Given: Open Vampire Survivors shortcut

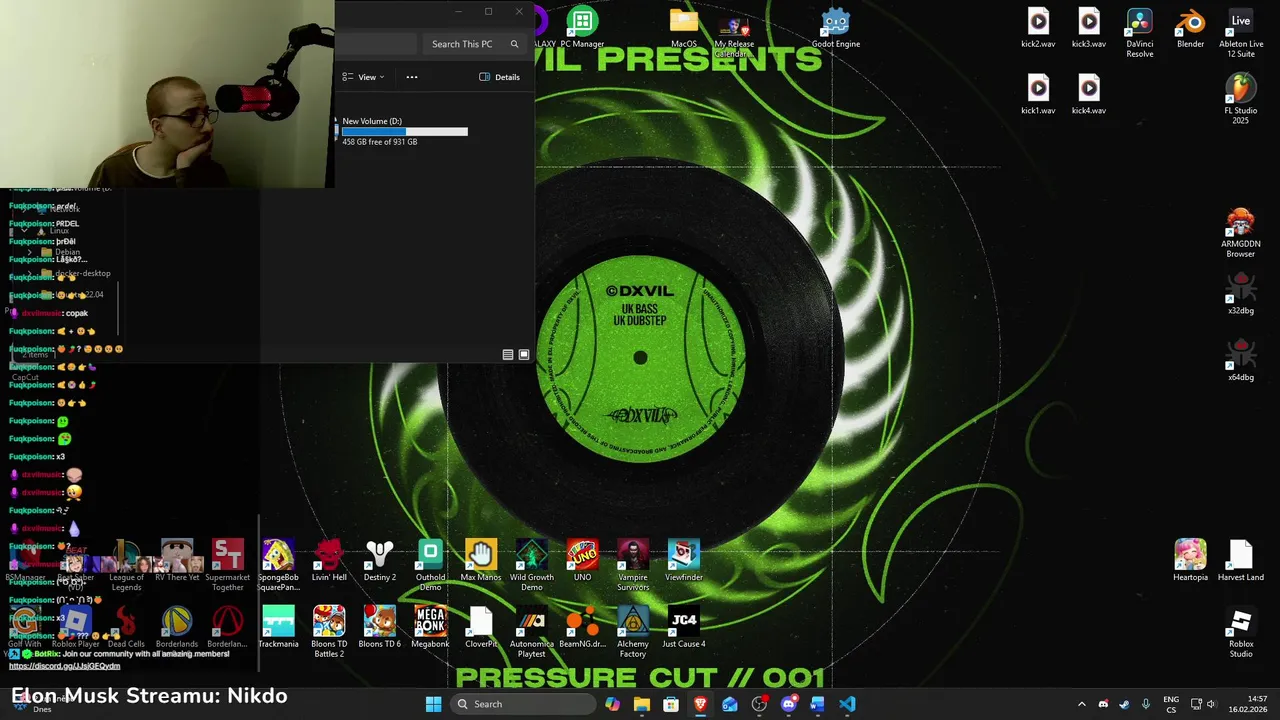Looking at the screenshot, I should pos(633,566).
